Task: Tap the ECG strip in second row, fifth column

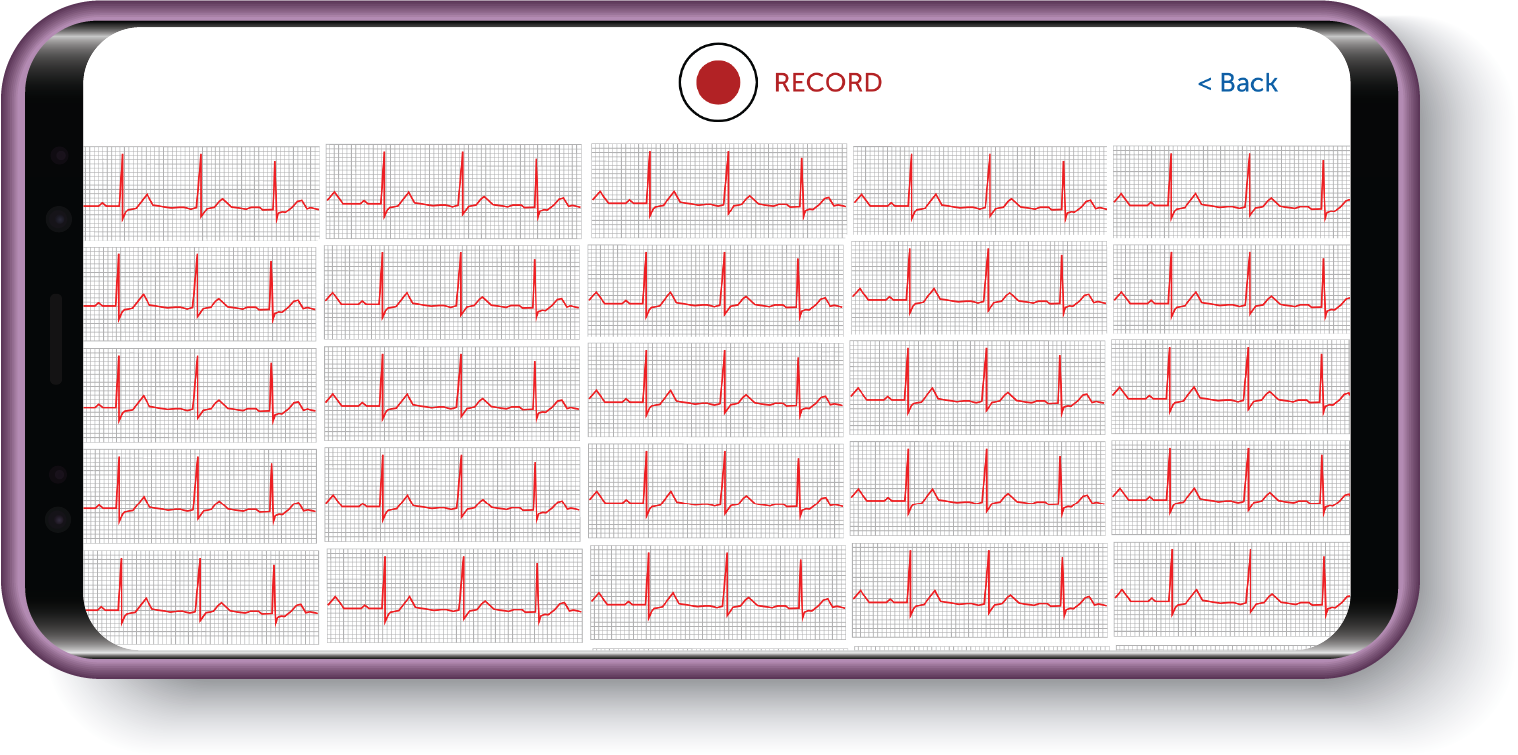Action: [x=1231, y=287]
